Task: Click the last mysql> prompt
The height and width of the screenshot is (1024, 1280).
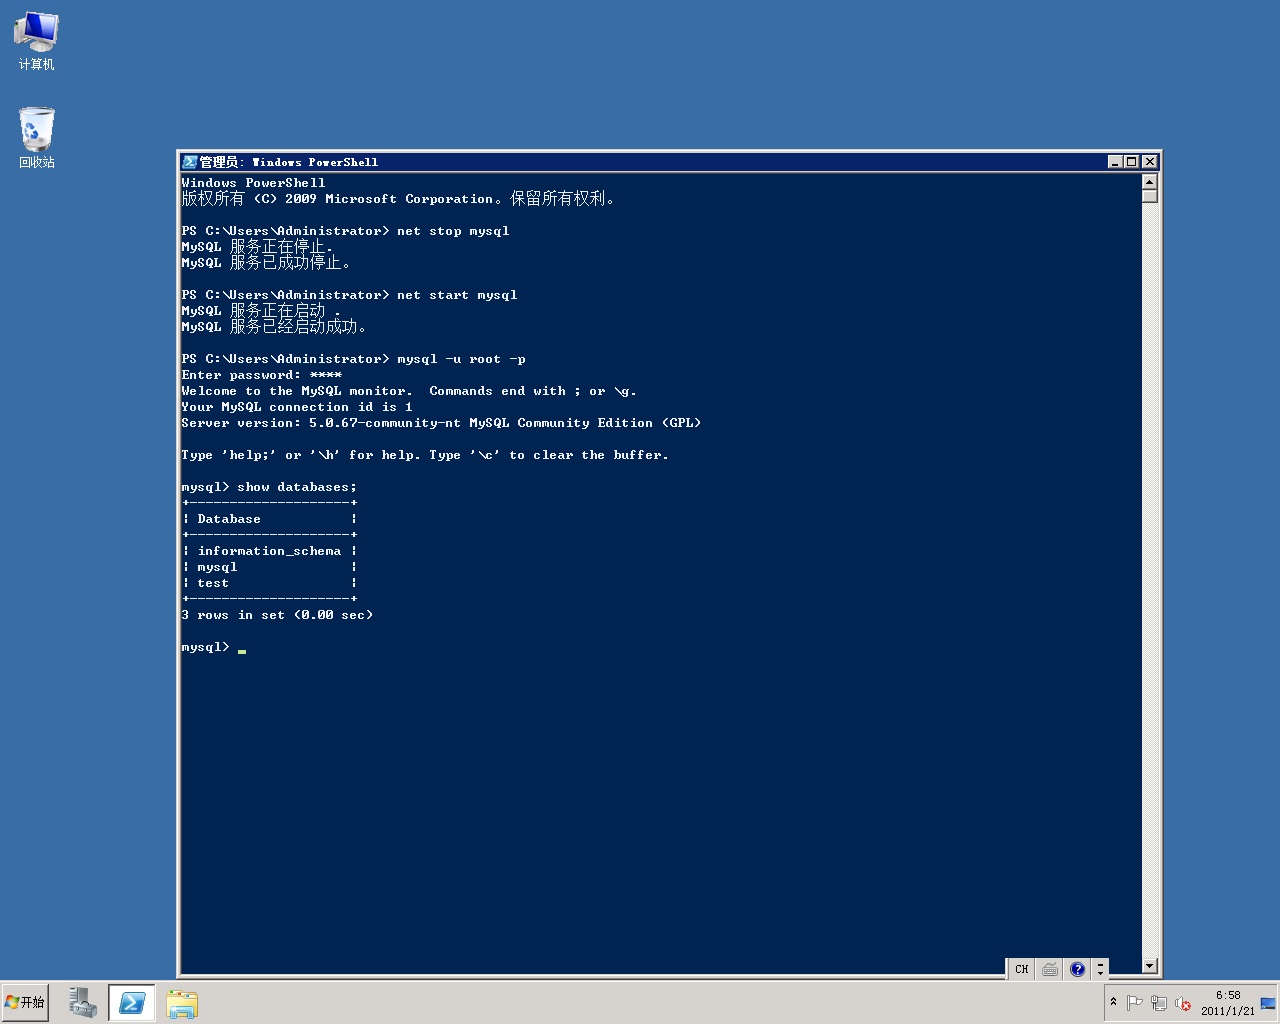Action: coord(205,647)
